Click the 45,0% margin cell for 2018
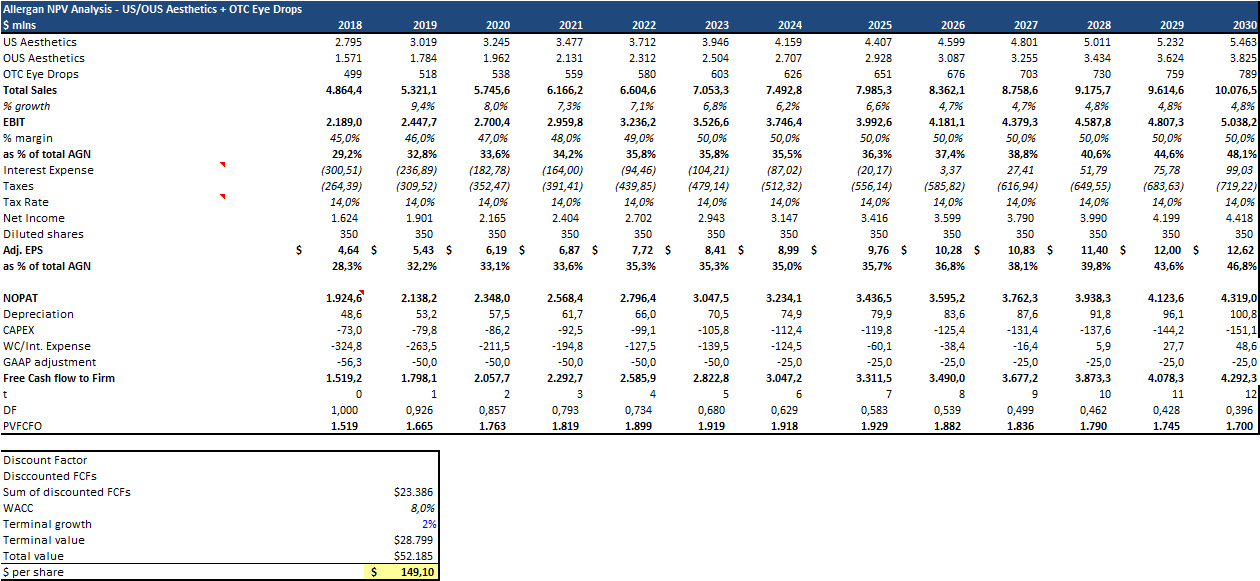 pos(348,138)
